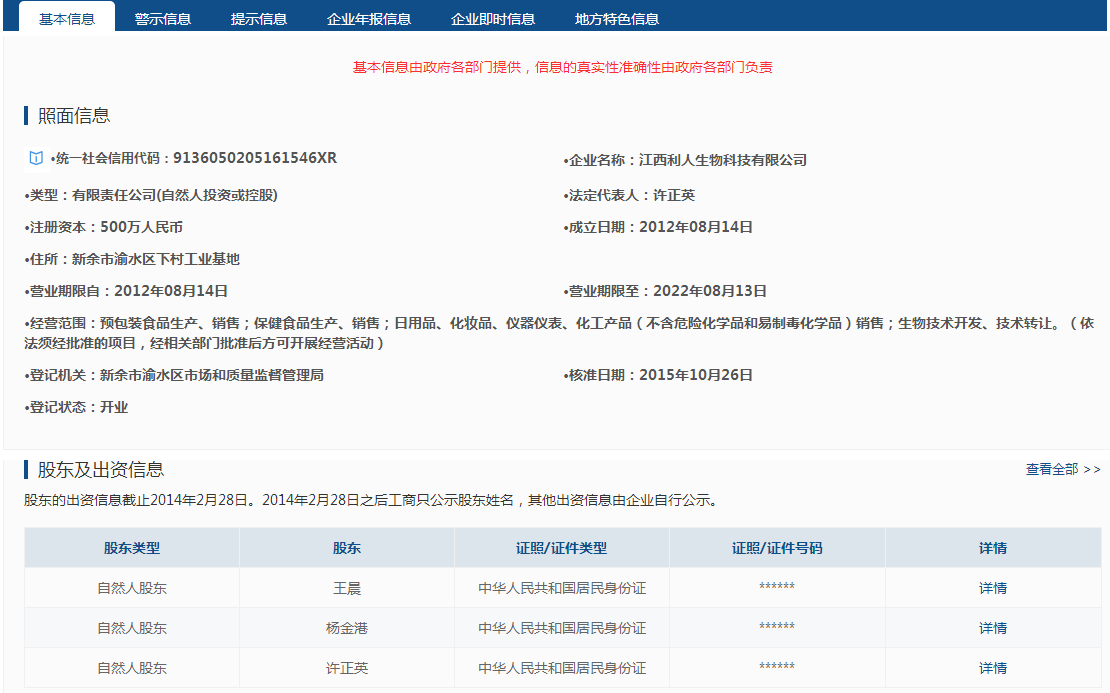The width and height of the screenshot is (1110, 693).
Task: Click ID type 中华人民共和国居民身份证 in 王晨 row
Action: click(562, 588)
